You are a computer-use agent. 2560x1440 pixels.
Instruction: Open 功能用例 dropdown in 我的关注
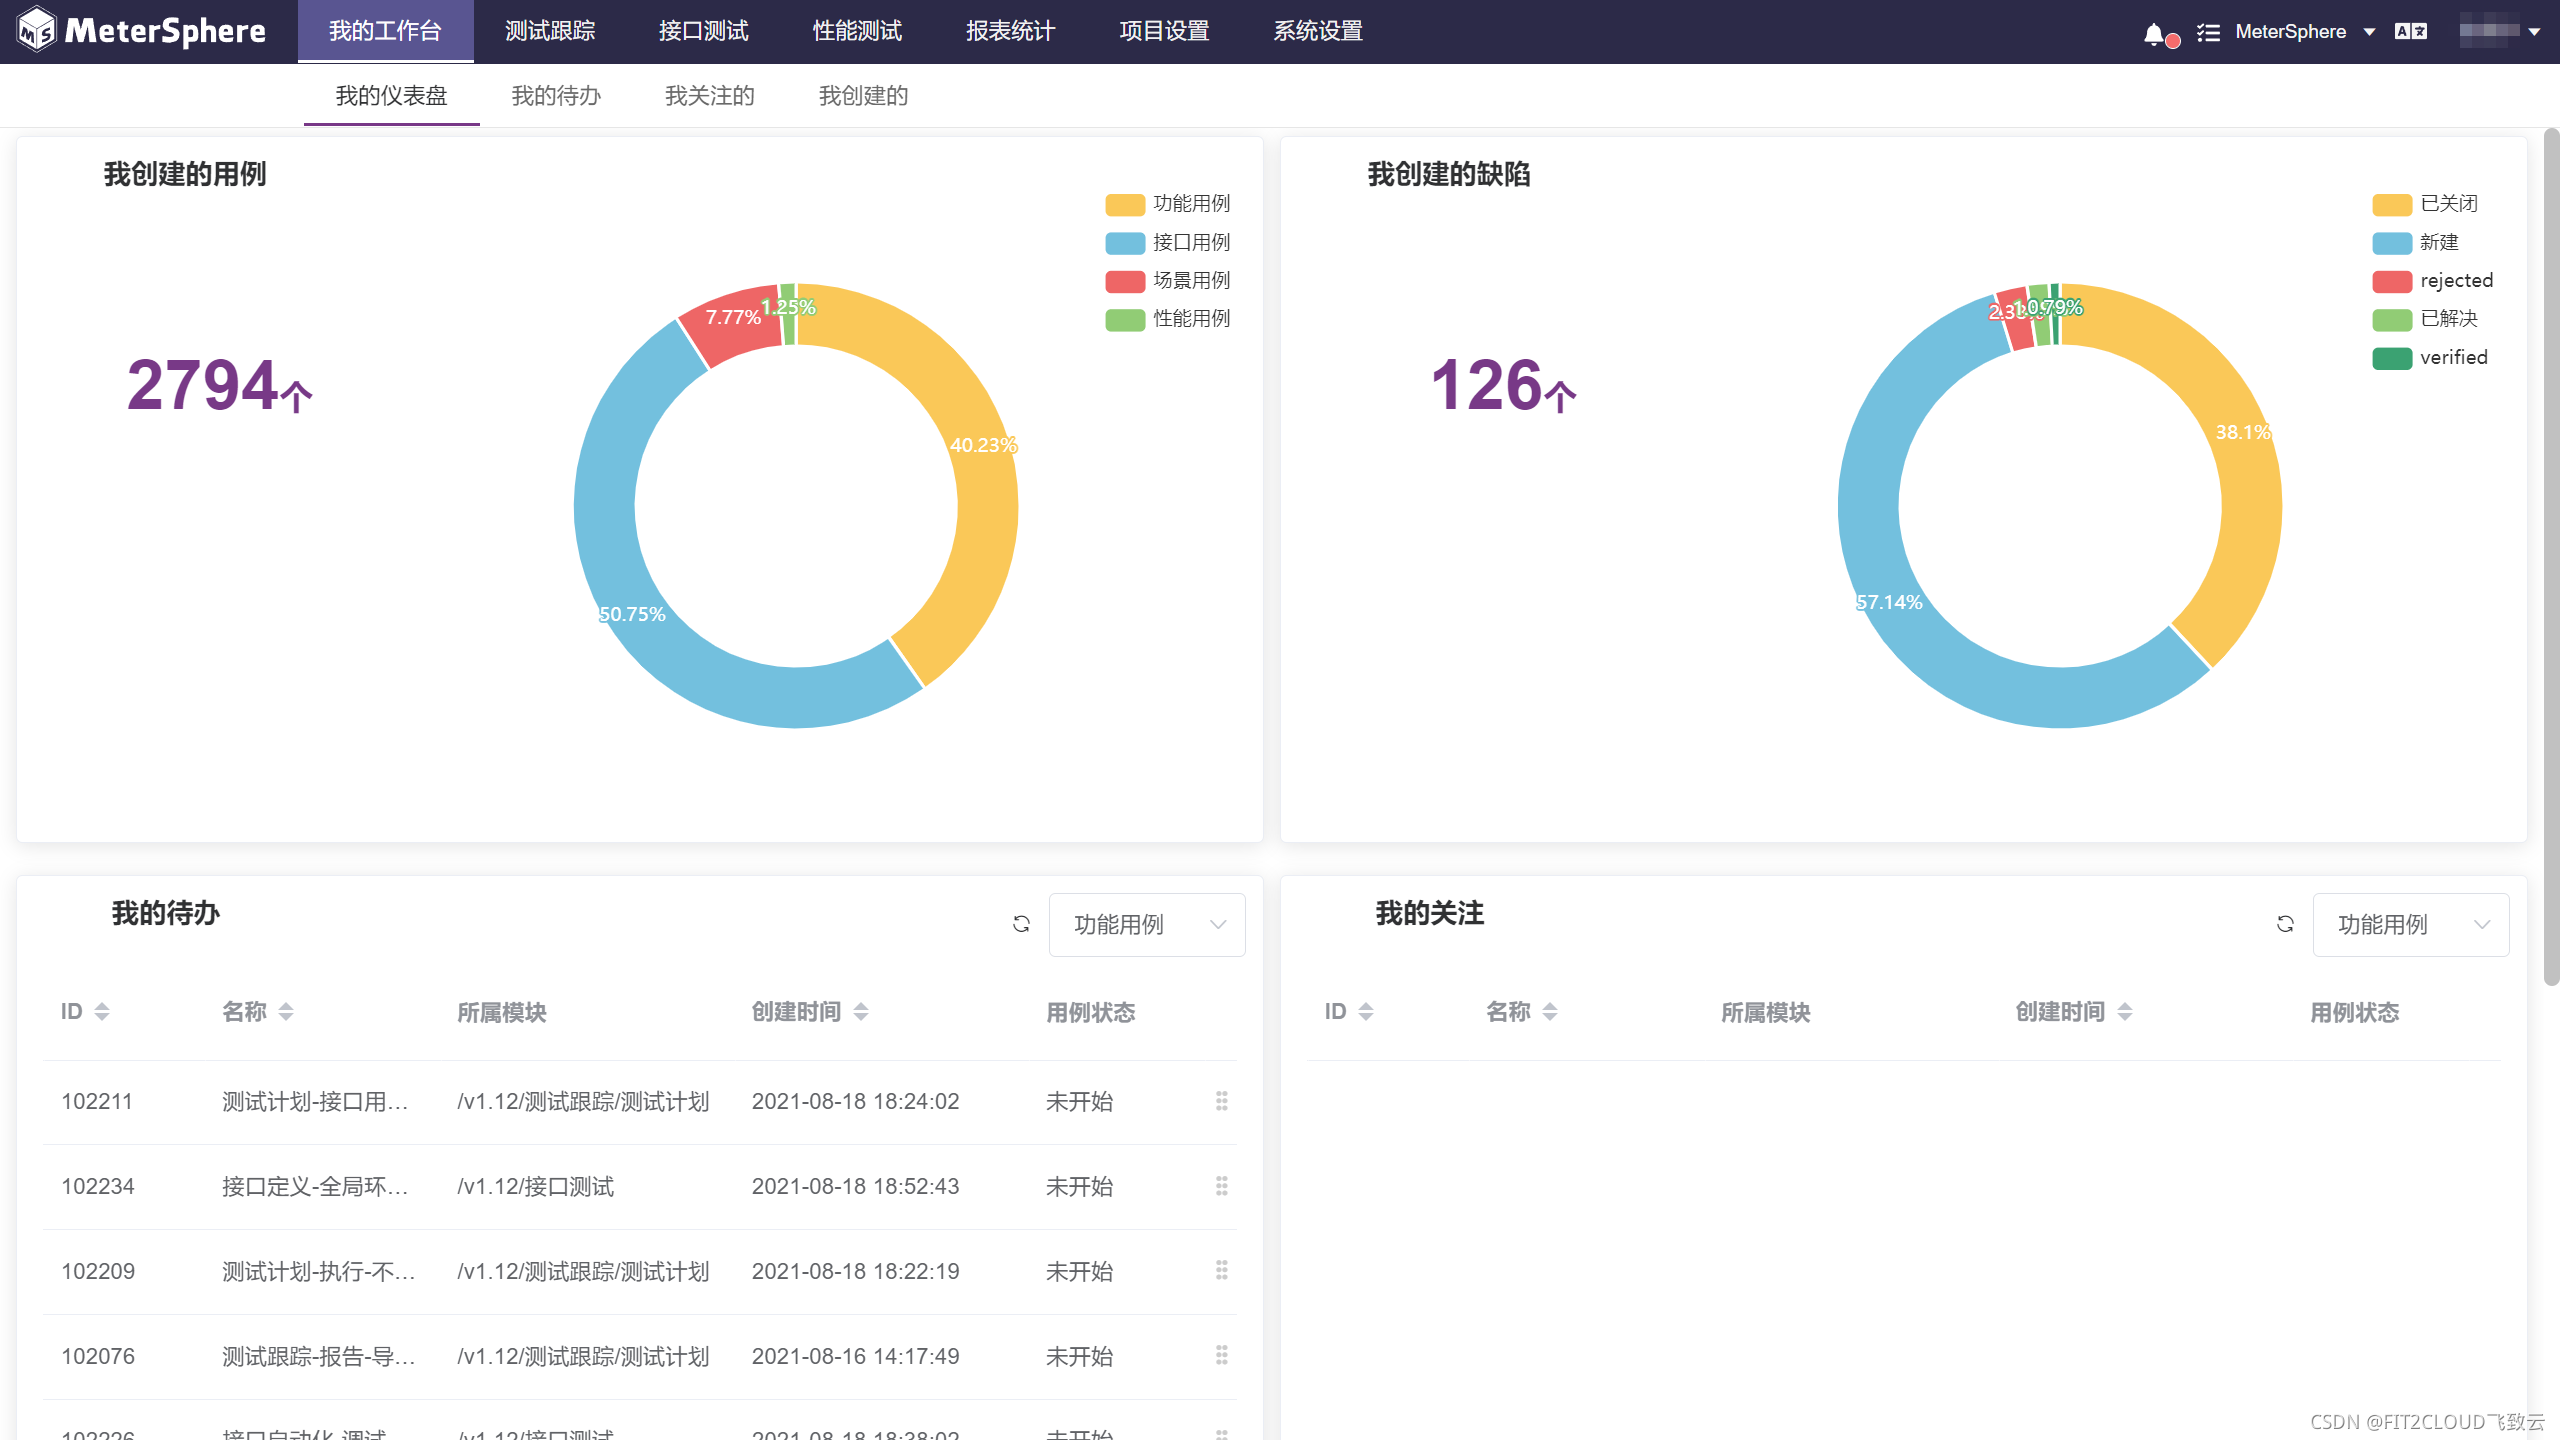2410,925
